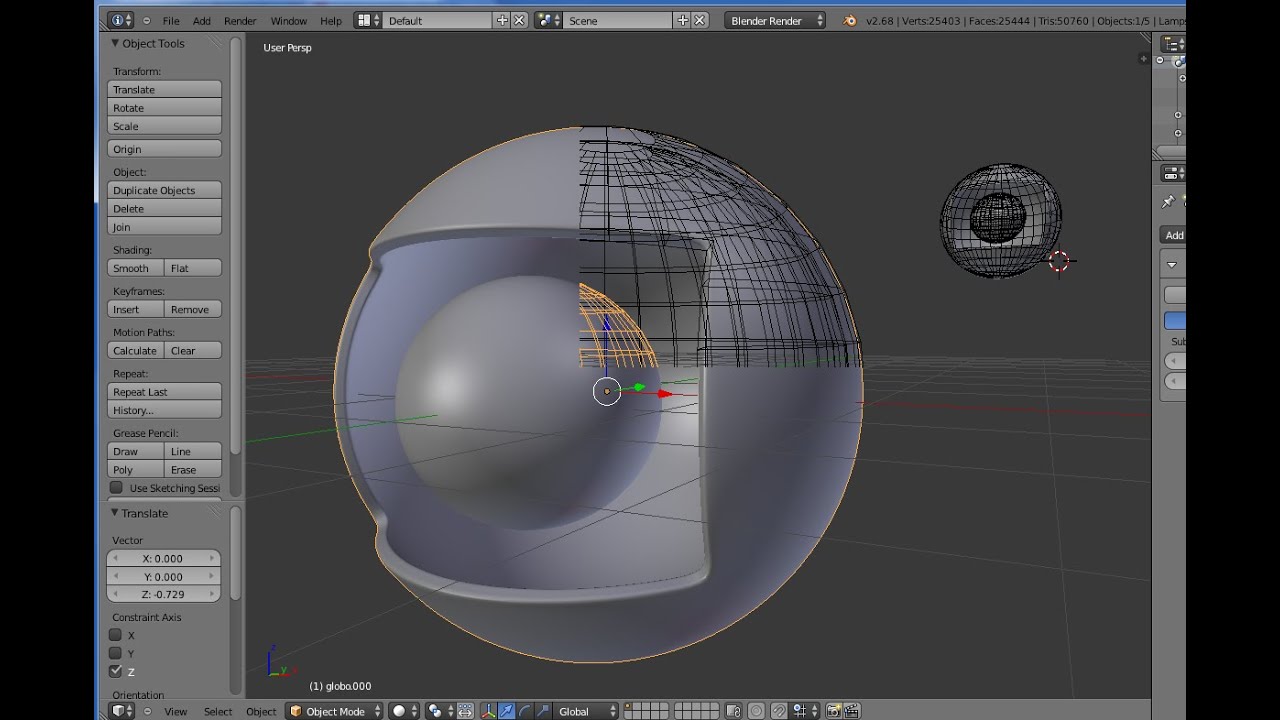Delete the current Scene with X
The height and width of the screenshot is (720, 1280).
(700, 20)
